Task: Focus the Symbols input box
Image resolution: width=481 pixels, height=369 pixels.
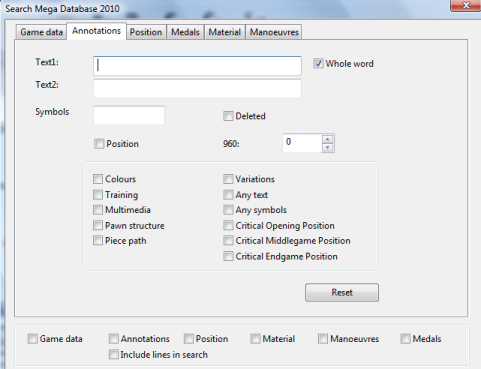Action: pyautogui.click(x=129, y=115)
